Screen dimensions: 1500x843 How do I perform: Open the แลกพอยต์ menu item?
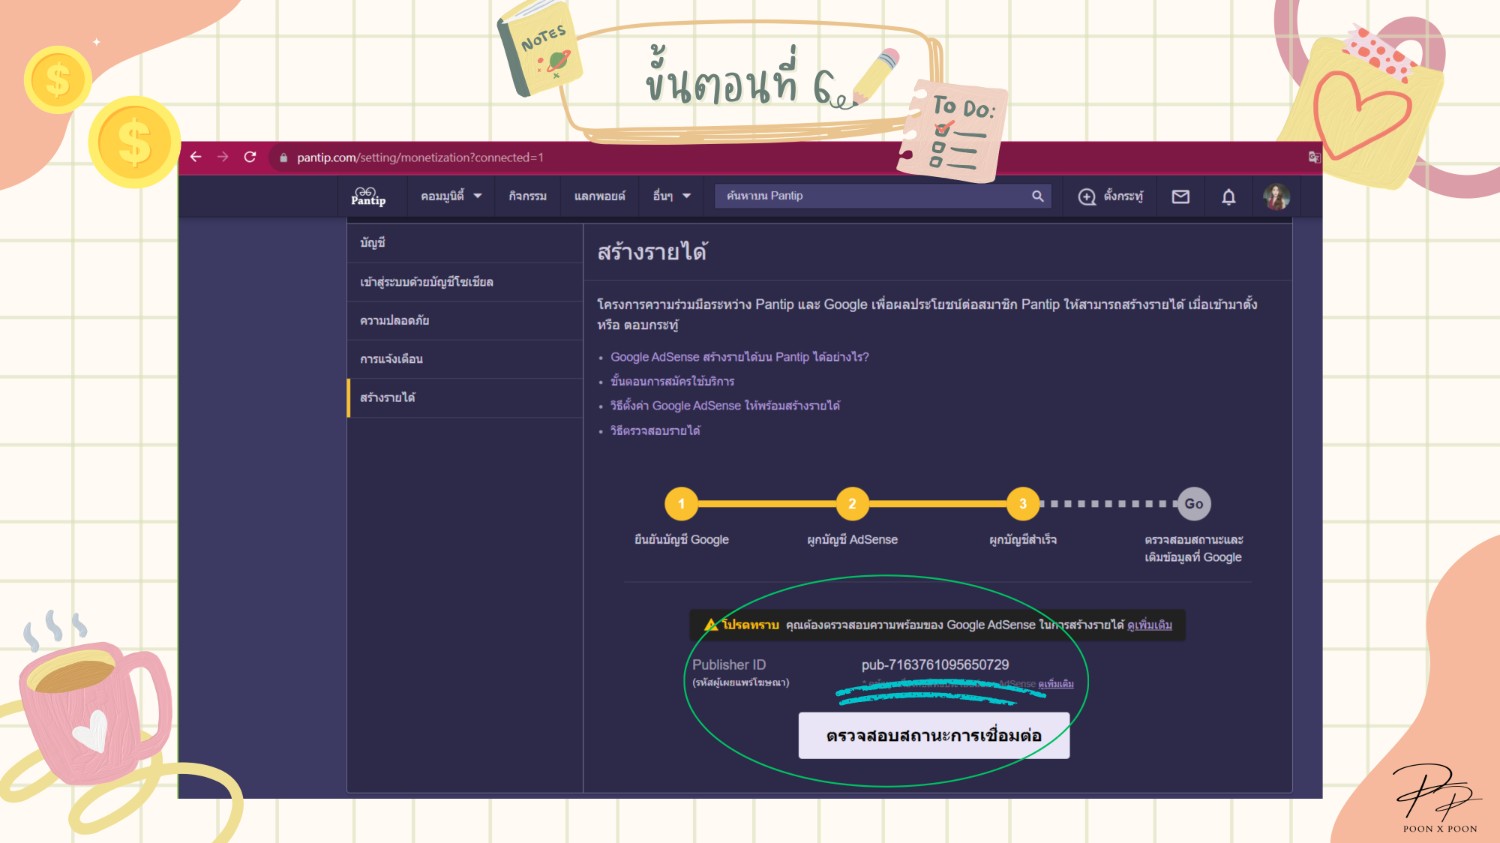[600, 196]
